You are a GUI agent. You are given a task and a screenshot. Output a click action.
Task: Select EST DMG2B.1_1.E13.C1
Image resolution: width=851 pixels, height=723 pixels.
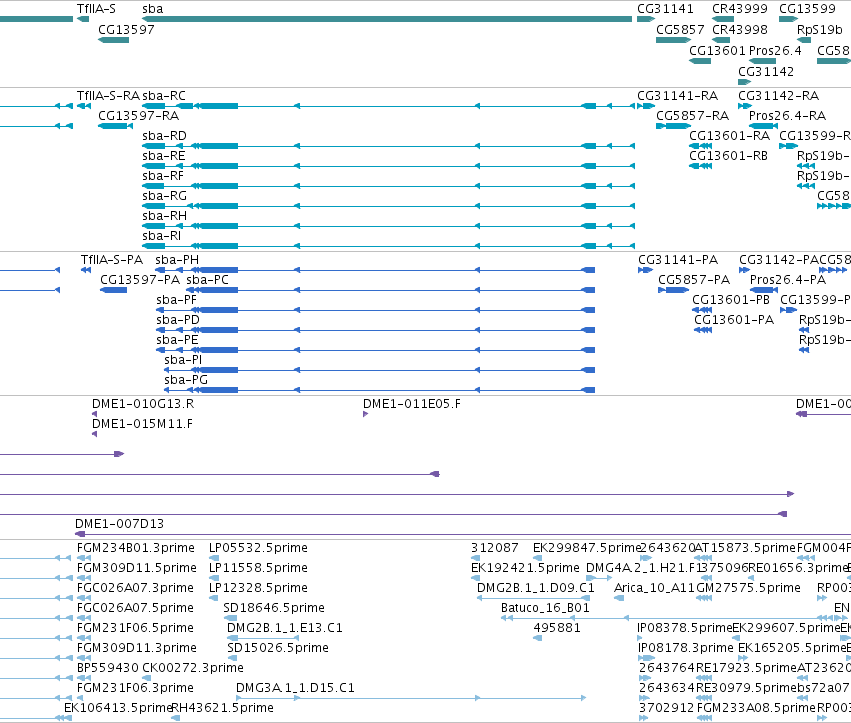coord(285,627)
